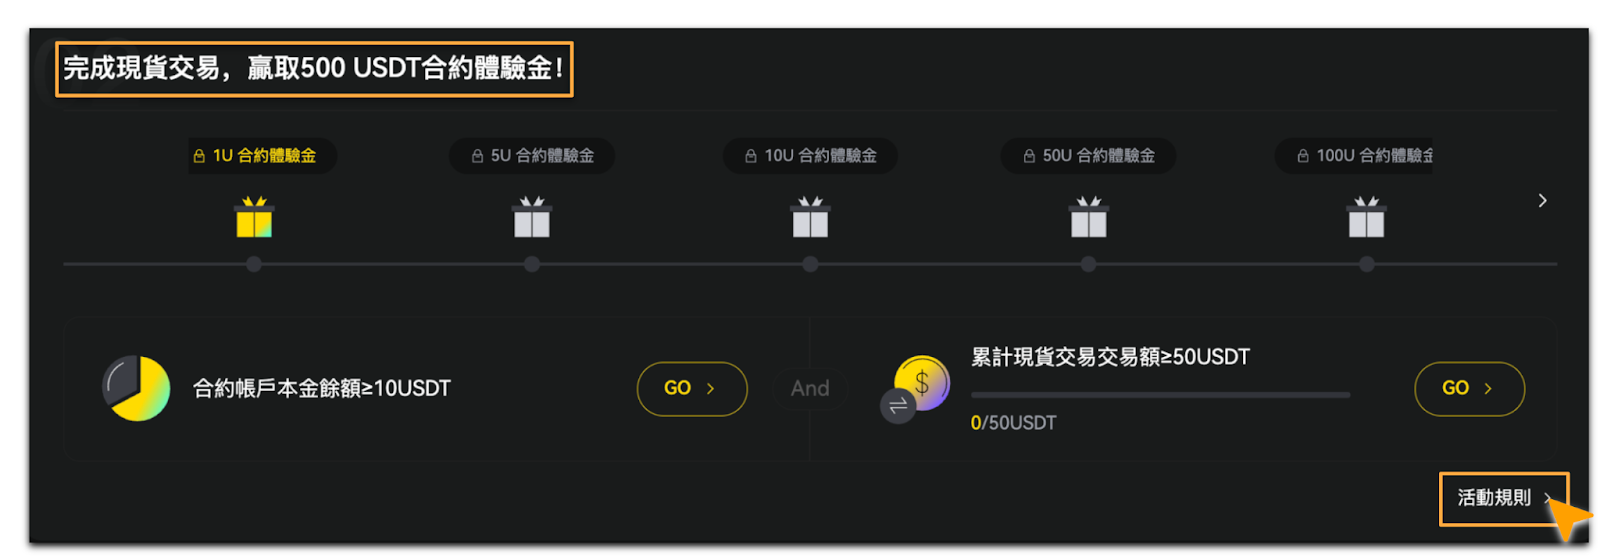Click the spot trading volume progress bar

pyautogui.click(x=1160, y=395)
